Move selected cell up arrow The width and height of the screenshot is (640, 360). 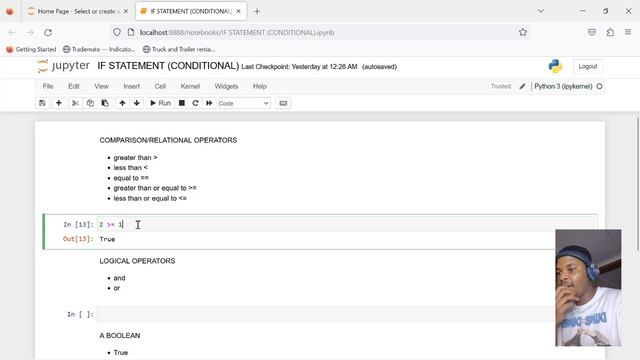pyautogui.click(x=122, y=103)
